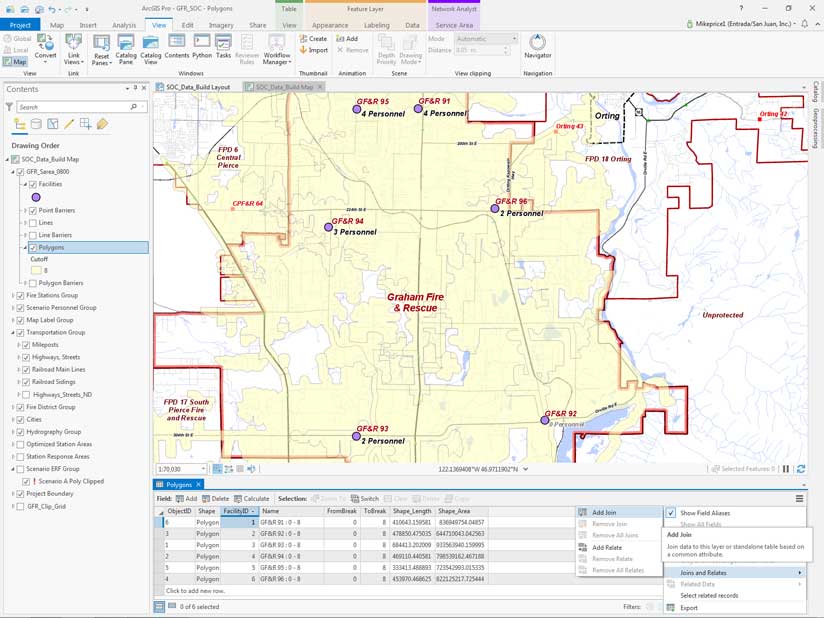Toggle Project Boundary layer checkbox
The width and height of the screenshot is (824, 618).
point(20,494)
